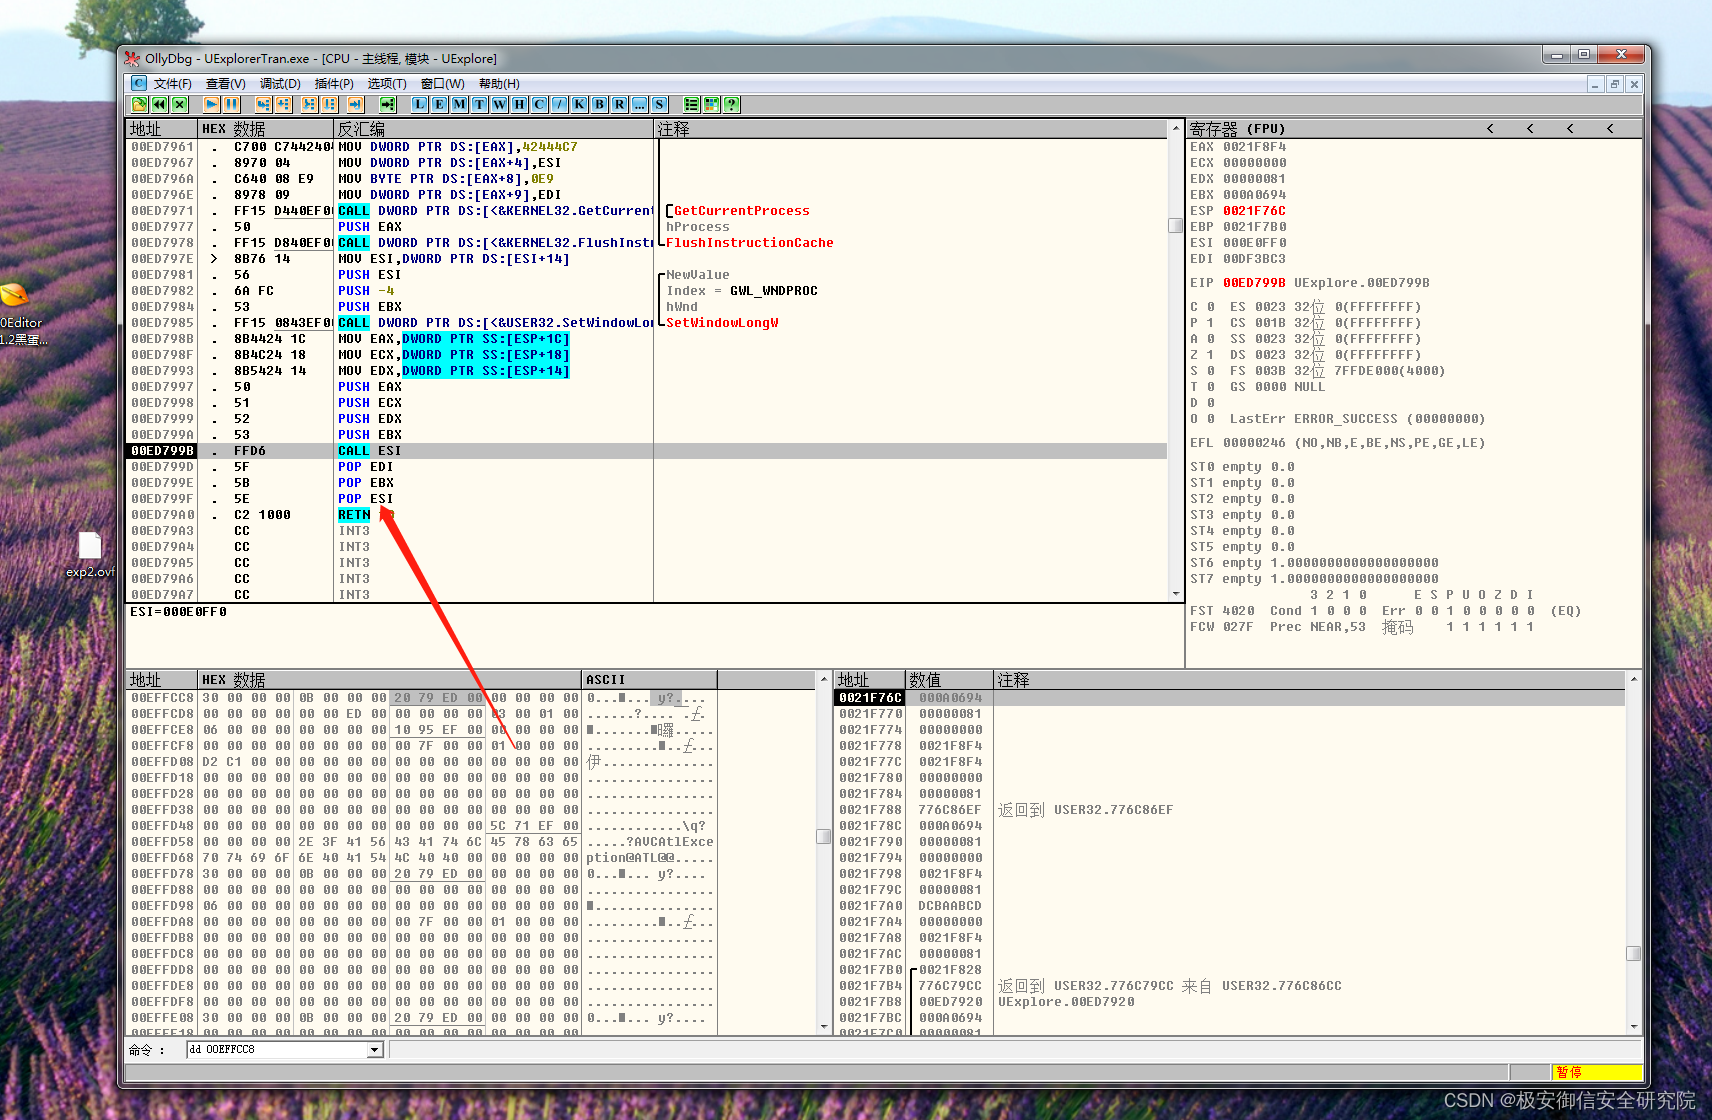Viewport: 1712px width, 1120px height.
Task: Open the Log window with L button
Action: [420, 104]
